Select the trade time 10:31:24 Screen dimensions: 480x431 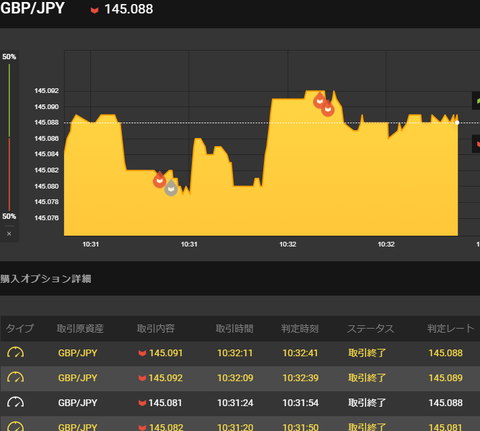[235, 403]
